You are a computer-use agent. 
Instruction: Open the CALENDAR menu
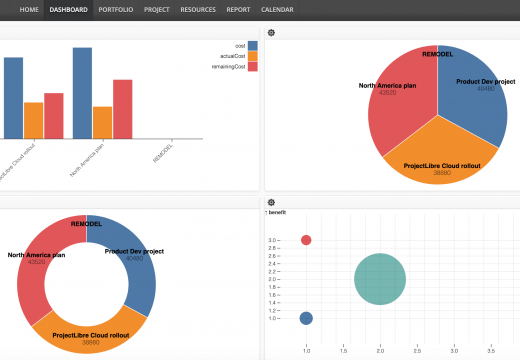(277, 10)
